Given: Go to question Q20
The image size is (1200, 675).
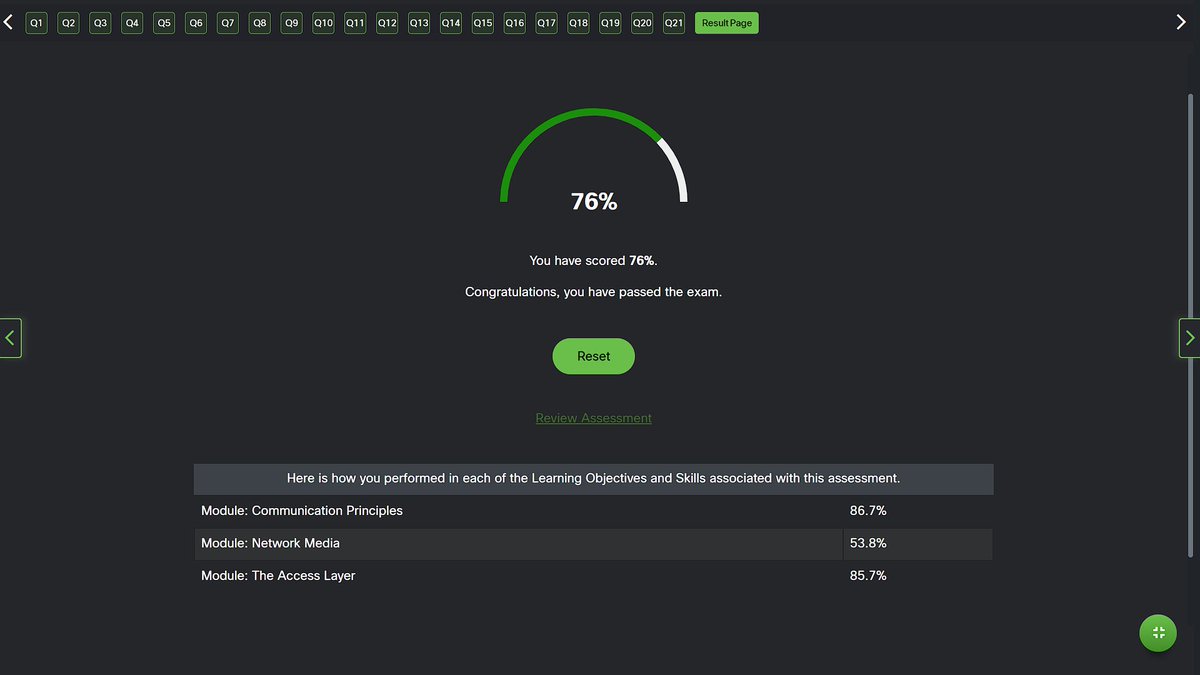Looking at the screenshot, I should pos(642,22).
